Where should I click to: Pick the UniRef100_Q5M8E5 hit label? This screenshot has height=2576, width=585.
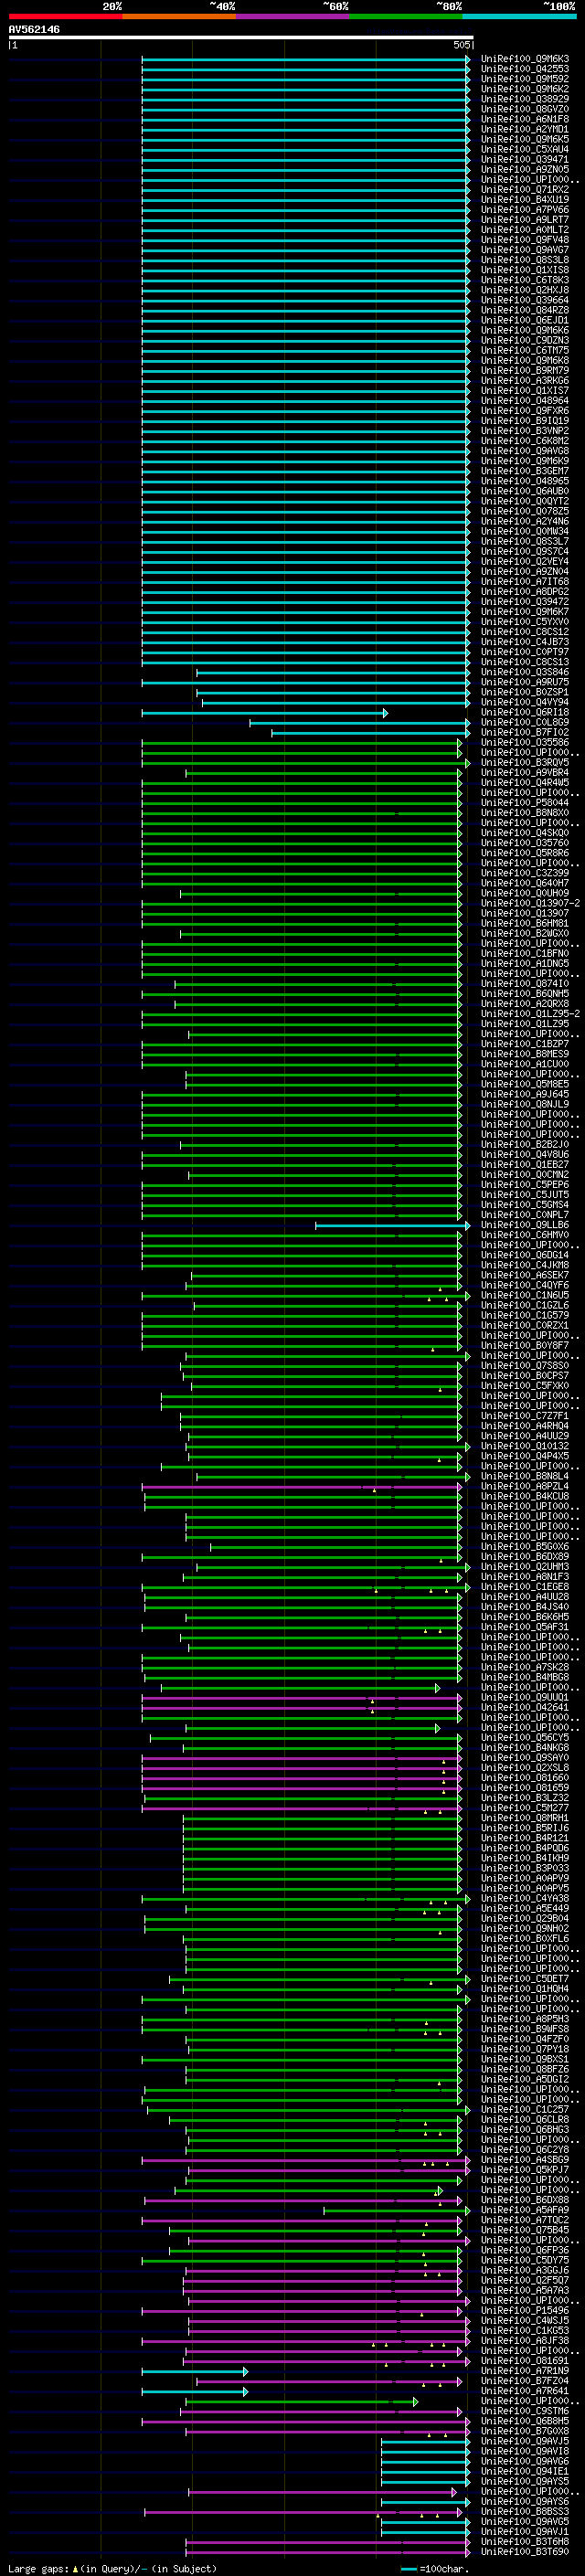click(524, 1085)
